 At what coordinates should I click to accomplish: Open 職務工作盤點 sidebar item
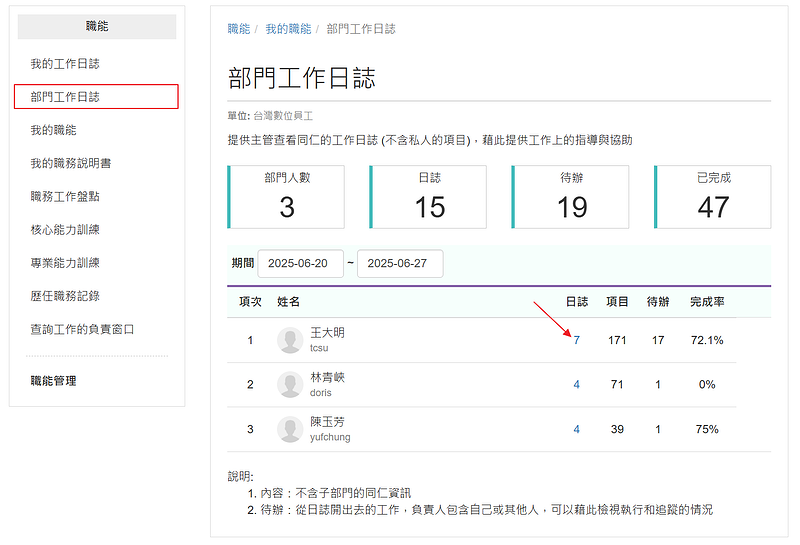[x=65, y=196]
